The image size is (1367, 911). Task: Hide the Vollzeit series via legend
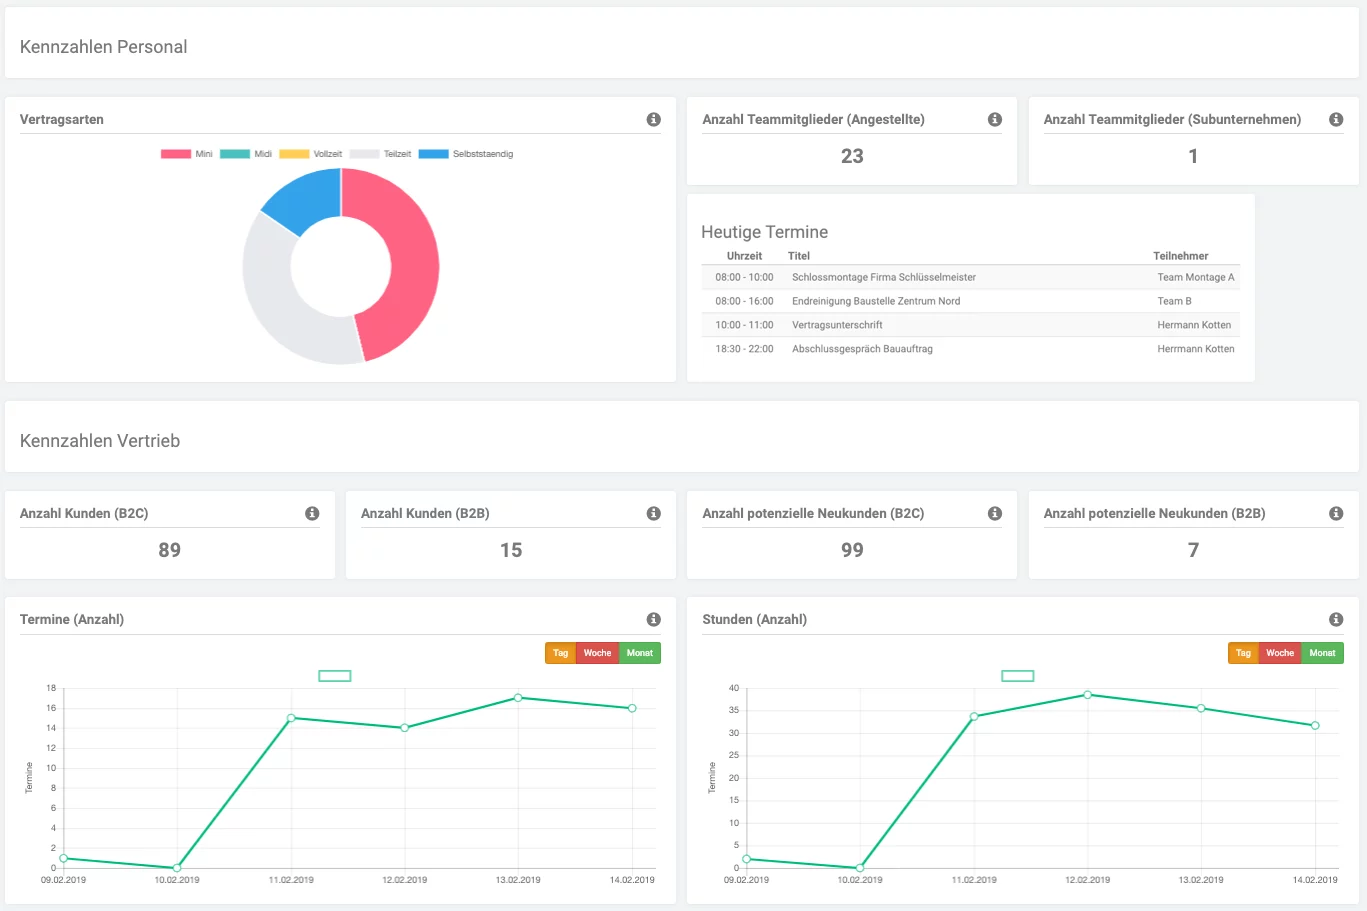tap(311, 154)
